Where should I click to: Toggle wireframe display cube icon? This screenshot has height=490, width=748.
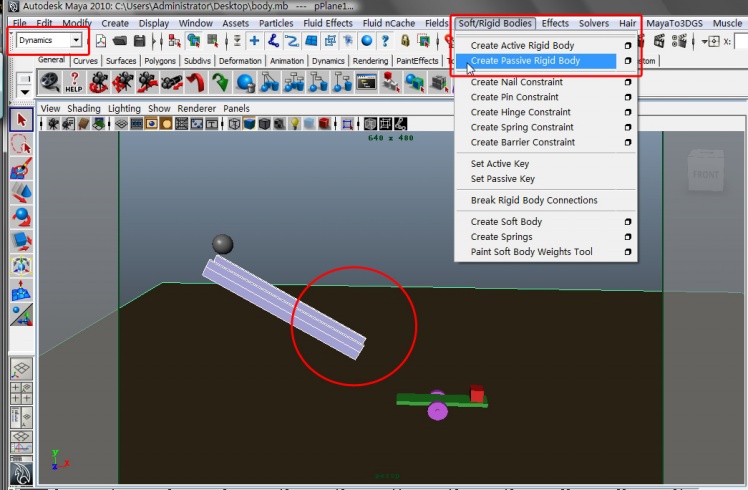[234, 124]
